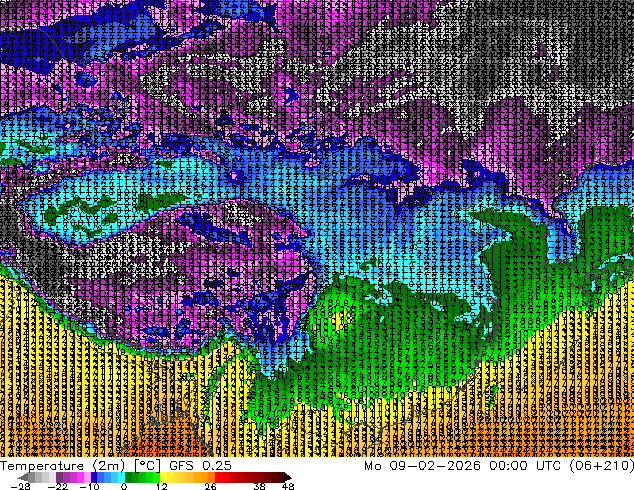
Task: Click the 0 legend value label
Action: click(x=124, y=486)
